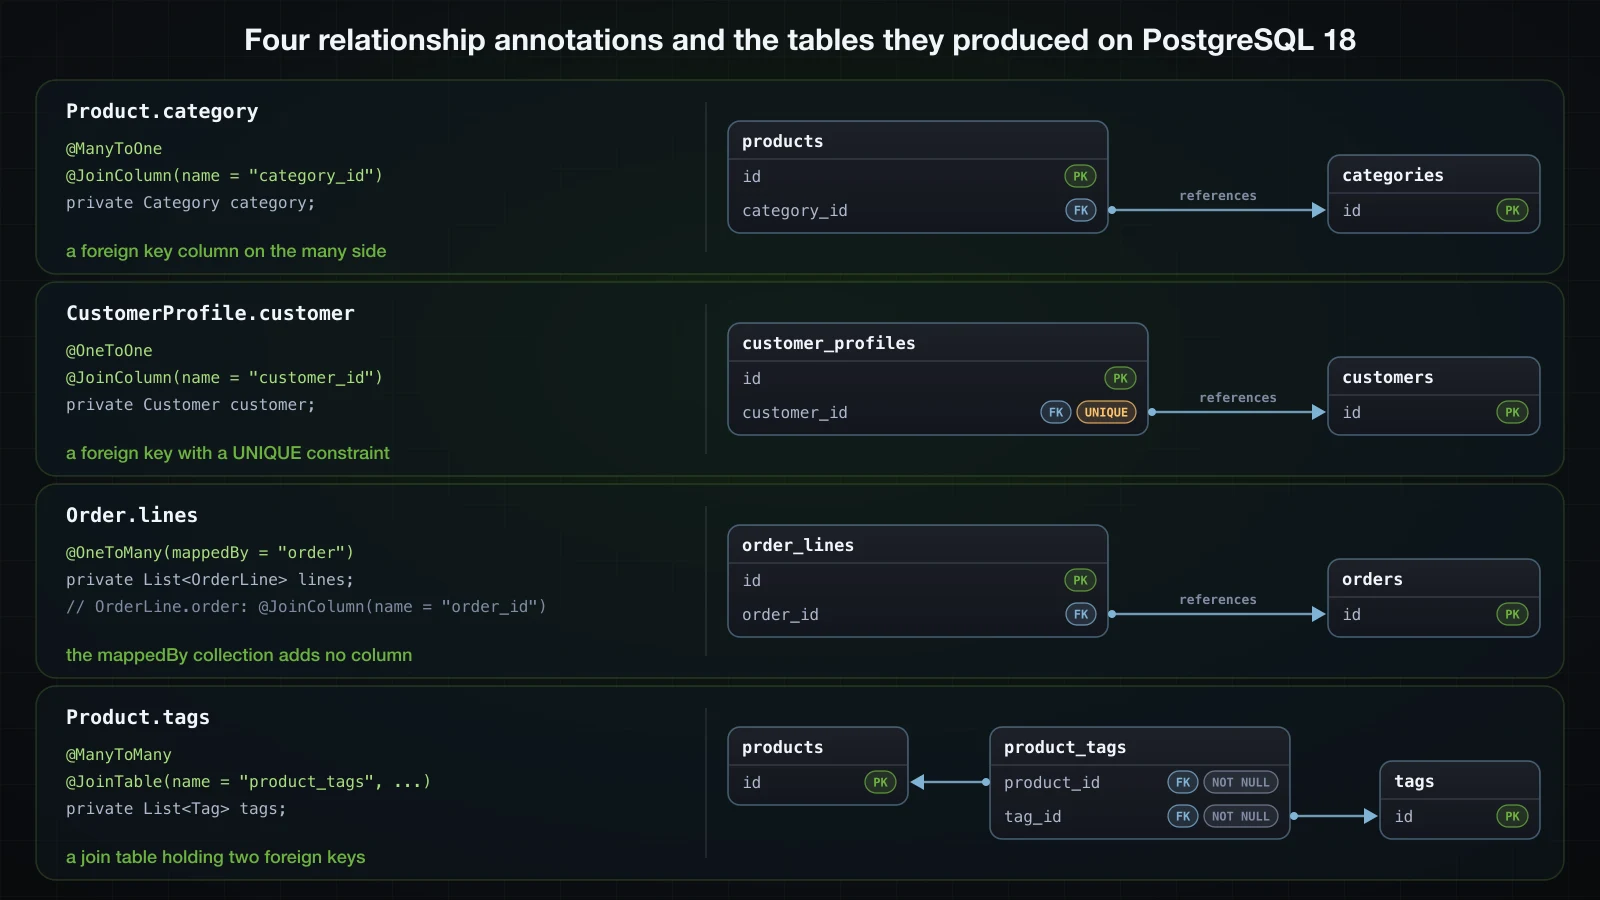Click the PK badge in the products table beside product_tags
The height and width of the screenshot is (900, 1600).
(880, 782)
